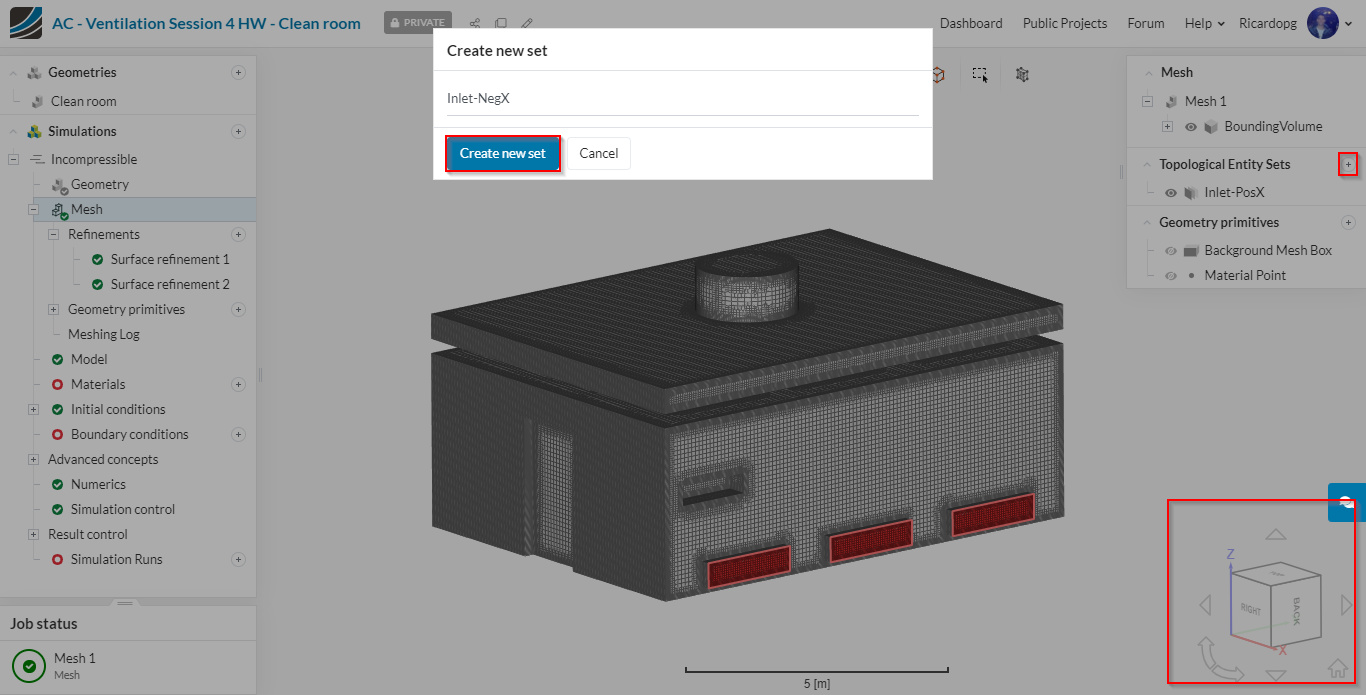Click the pencil edit project icon

[527, 23]
